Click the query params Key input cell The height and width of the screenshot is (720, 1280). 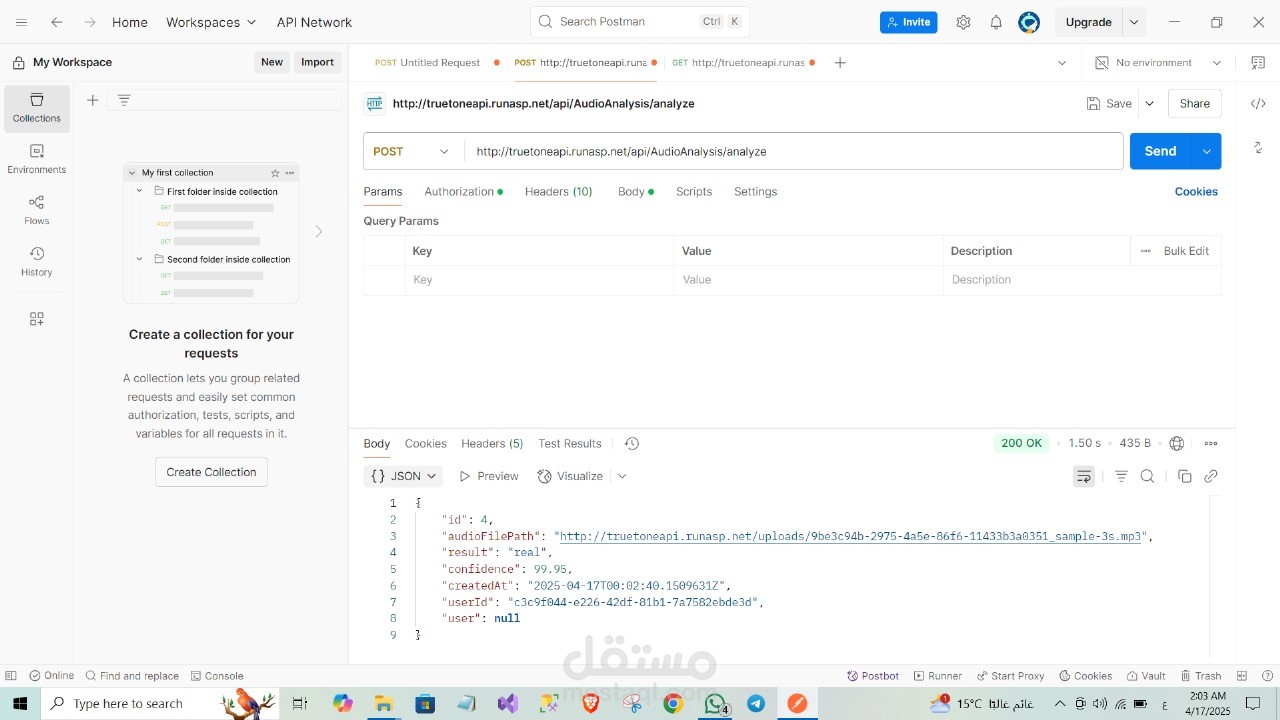tap(539, 280)
